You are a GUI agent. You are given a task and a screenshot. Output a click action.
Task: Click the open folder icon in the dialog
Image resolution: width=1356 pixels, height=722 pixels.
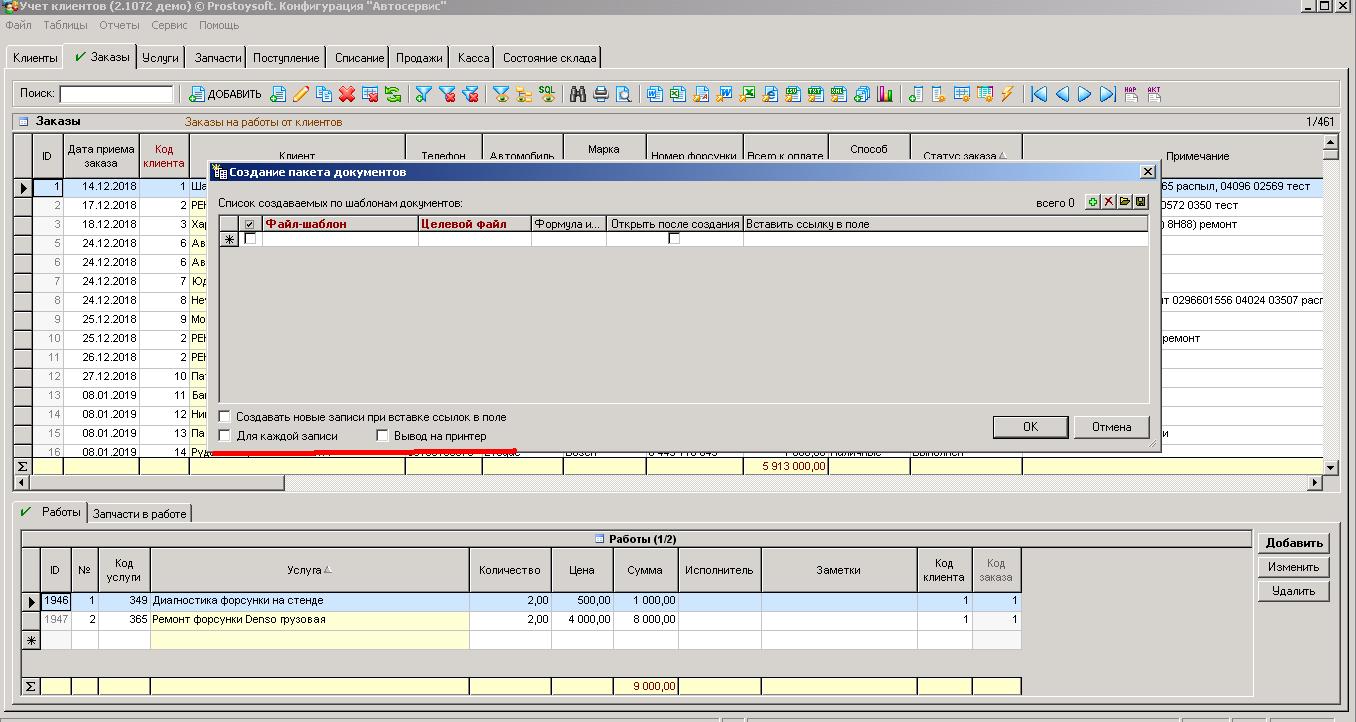coord(1125,202)
